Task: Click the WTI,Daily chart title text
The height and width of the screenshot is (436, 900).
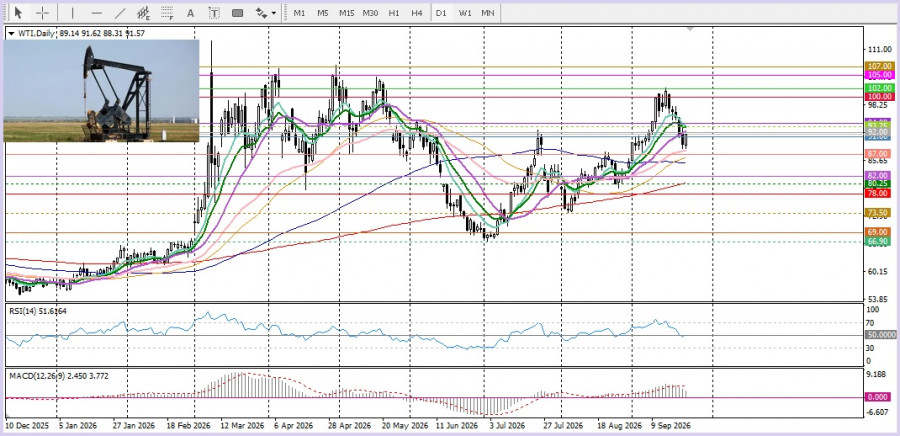Action: [x=37, y=34]
